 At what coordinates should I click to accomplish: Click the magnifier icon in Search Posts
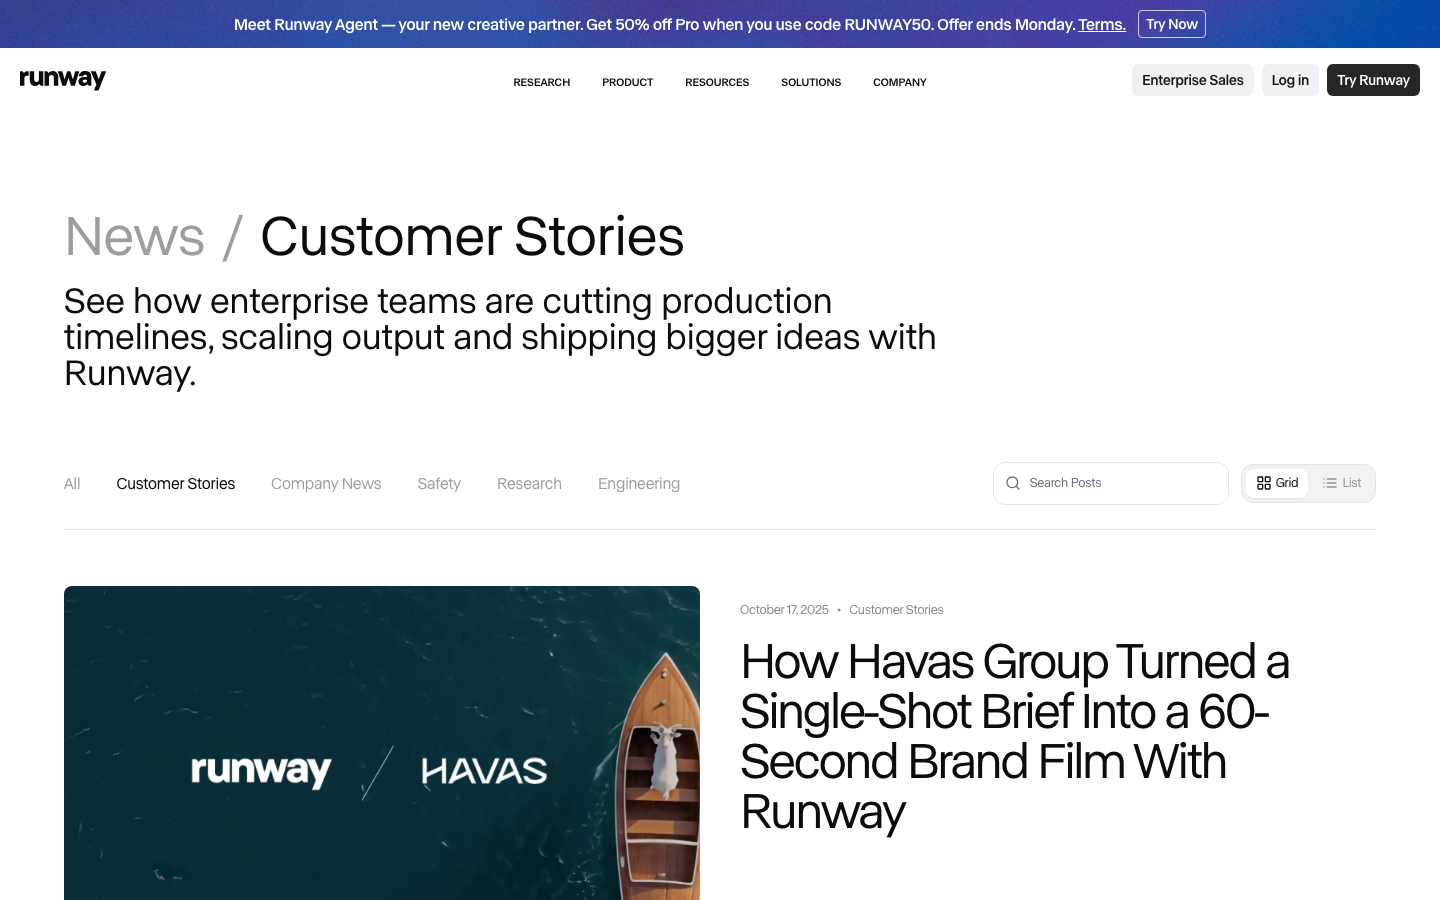click(1013, 483)
